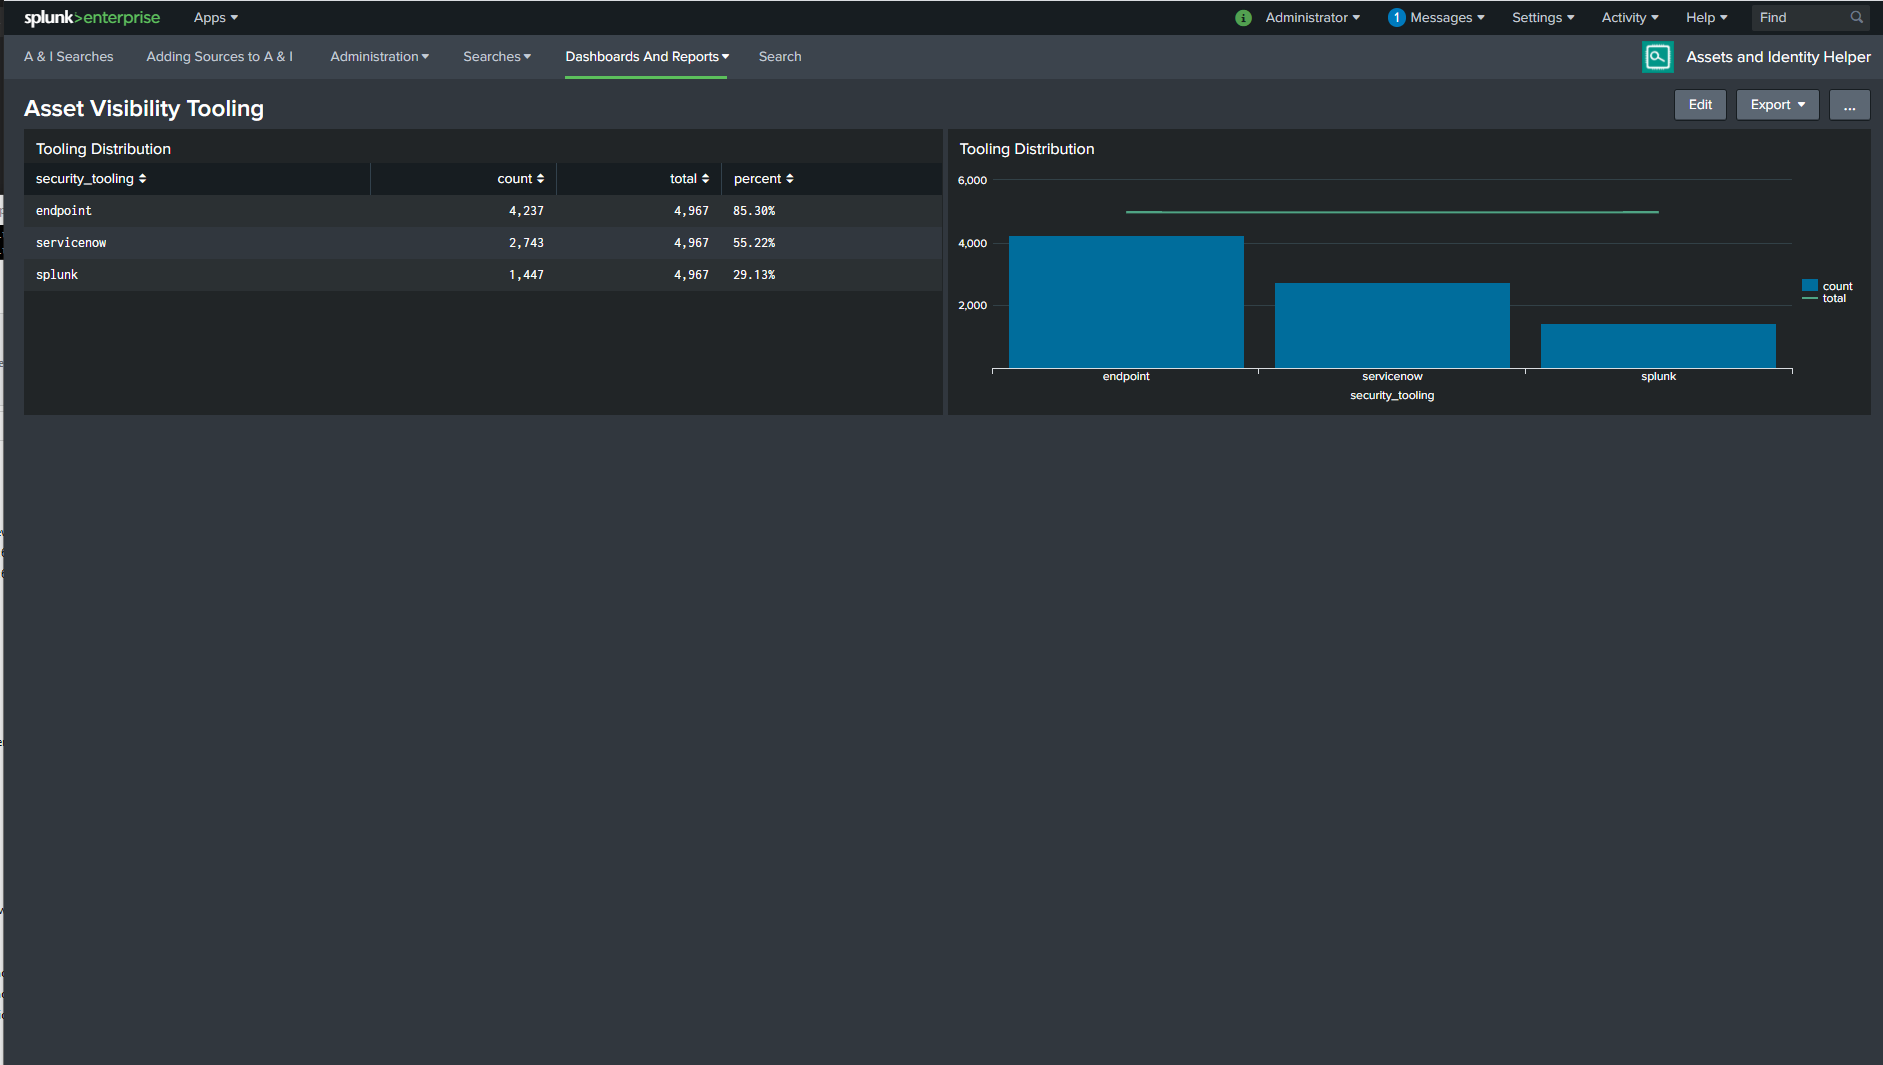This screenshot has width=1883, height=1065.
Task: Click the endpoint x-axis label
Action: click(x=1126, y=377)
